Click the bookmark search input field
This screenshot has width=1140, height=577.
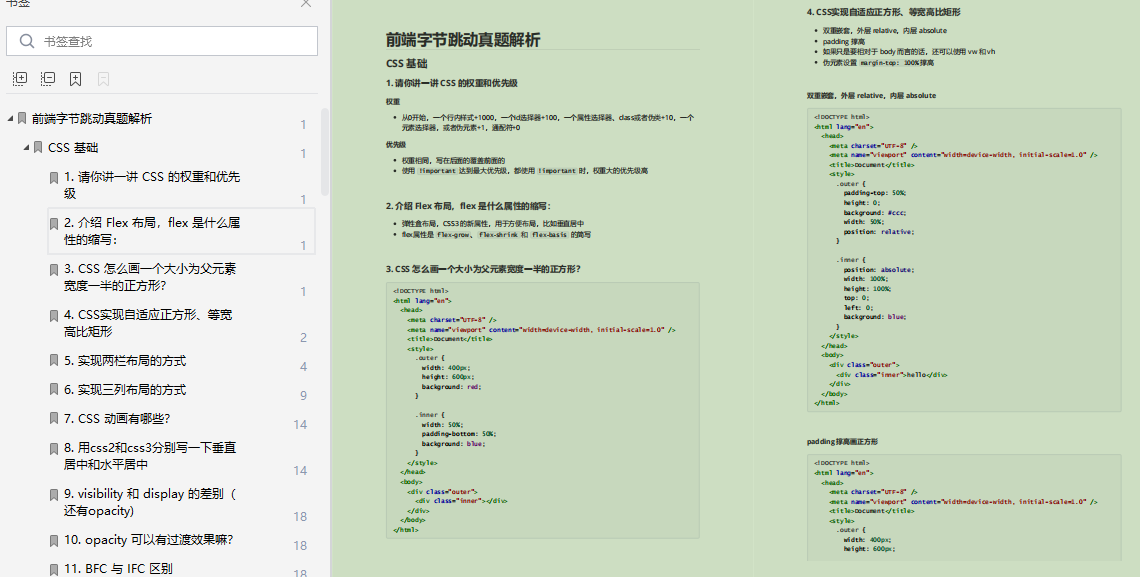pyautogui.click(x=162, y=41)
